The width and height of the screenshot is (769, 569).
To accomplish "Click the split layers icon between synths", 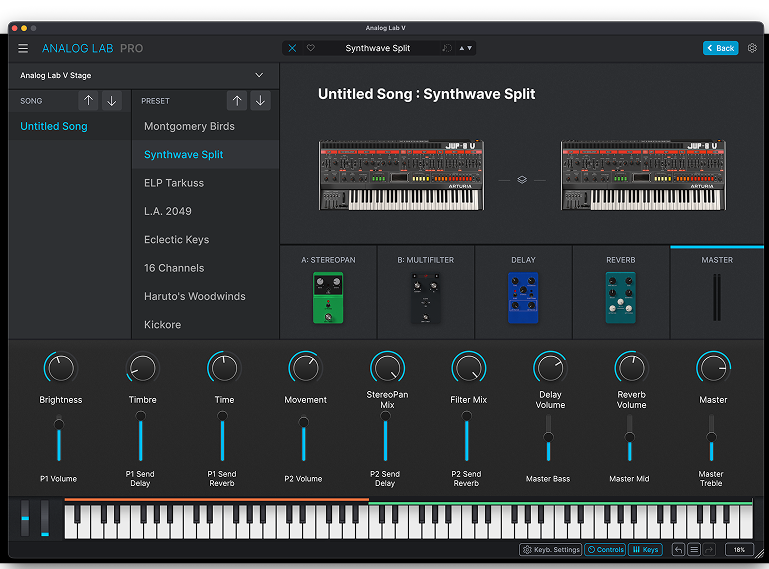I will [x=521, y=180].
